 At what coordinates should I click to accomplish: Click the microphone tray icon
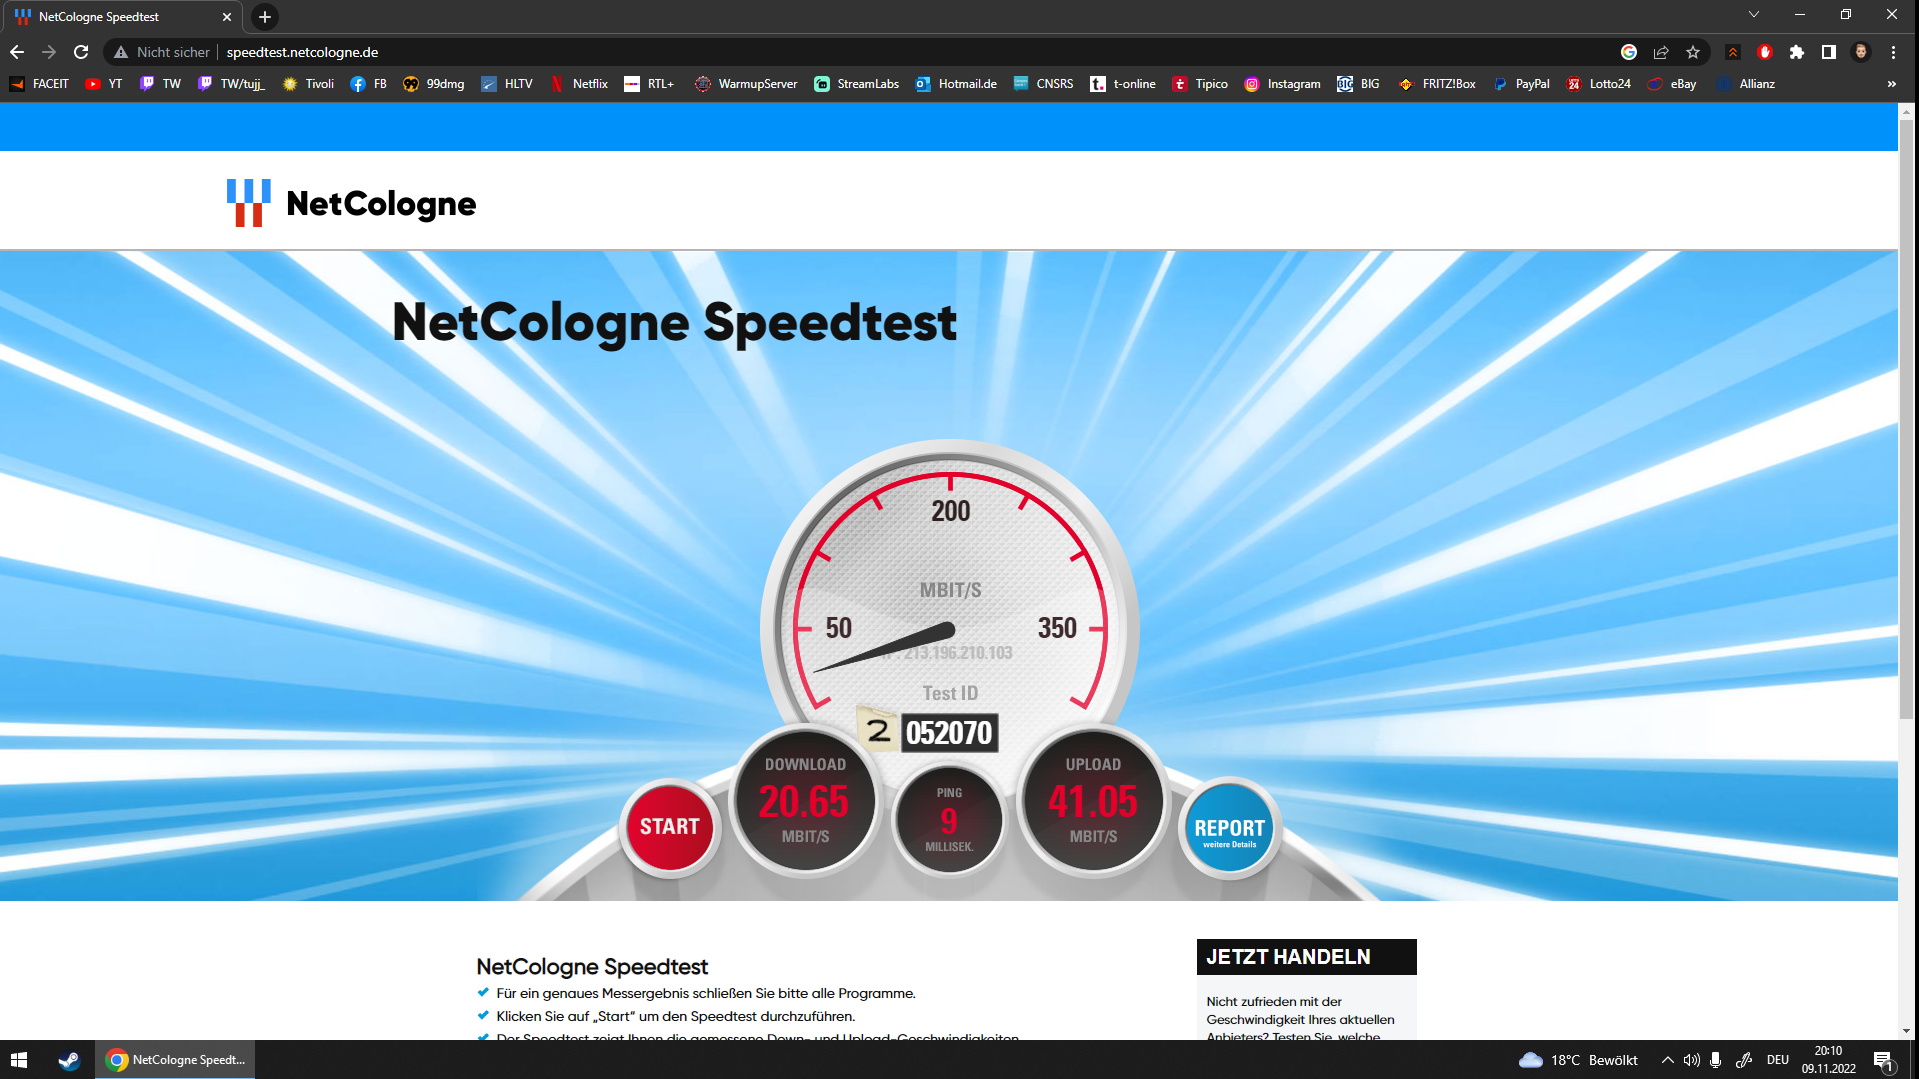(x=1716, y=1060)
